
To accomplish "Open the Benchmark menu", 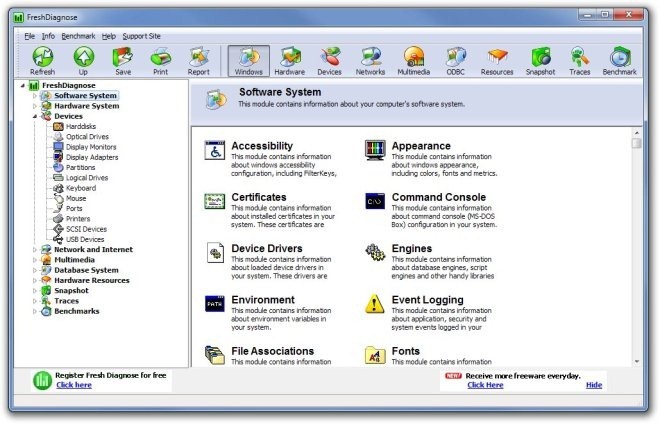I will (78, 36).
